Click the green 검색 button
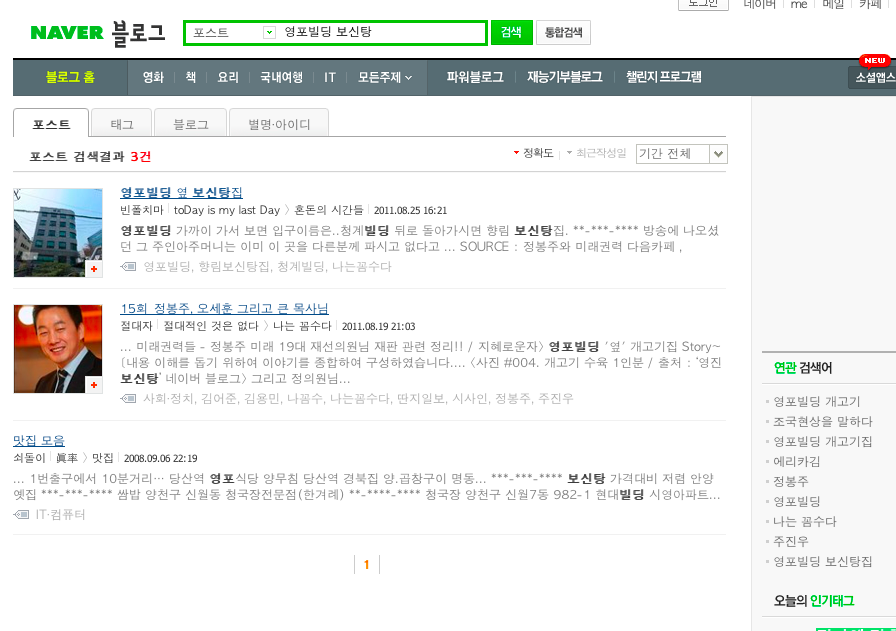The image size is (896, 631). (511, 33)
